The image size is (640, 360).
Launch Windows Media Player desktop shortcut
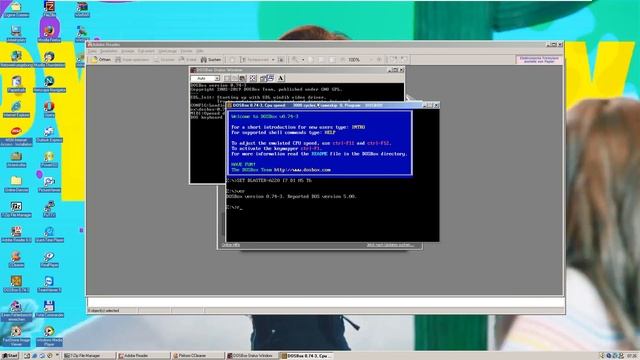(x=49, y=336)
